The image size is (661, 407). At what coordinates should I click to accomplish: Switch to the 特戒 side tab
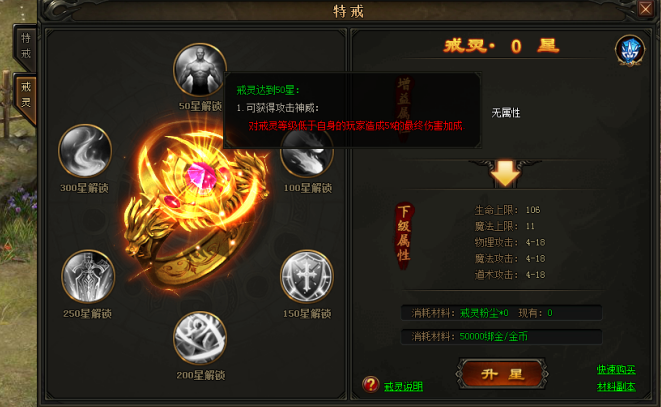[x=26, y=46]
